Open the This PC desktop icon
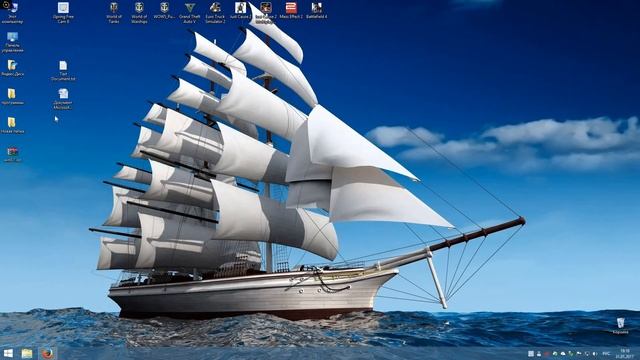Screen dimensions: 640x360 point(12,12)
